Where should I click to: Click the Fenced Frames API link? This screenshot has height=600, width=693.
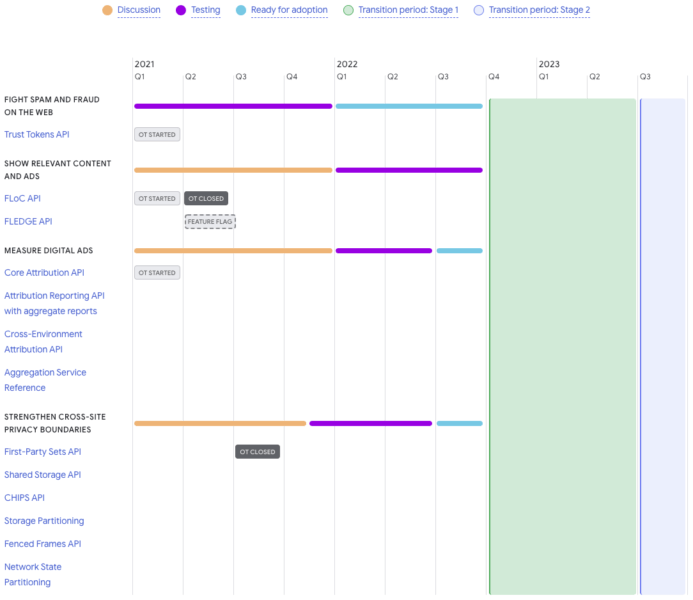(x=43, y=544)
